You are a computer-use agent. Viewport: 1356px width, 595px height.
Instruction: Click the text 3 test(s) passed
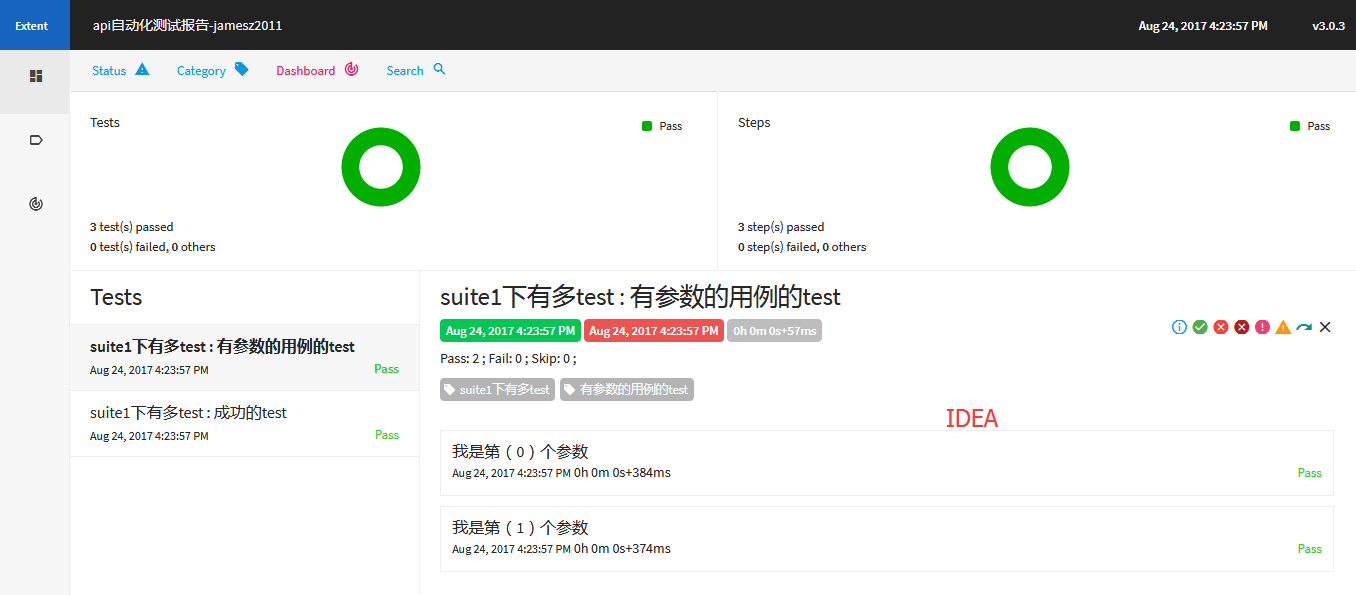pos(131,227)
